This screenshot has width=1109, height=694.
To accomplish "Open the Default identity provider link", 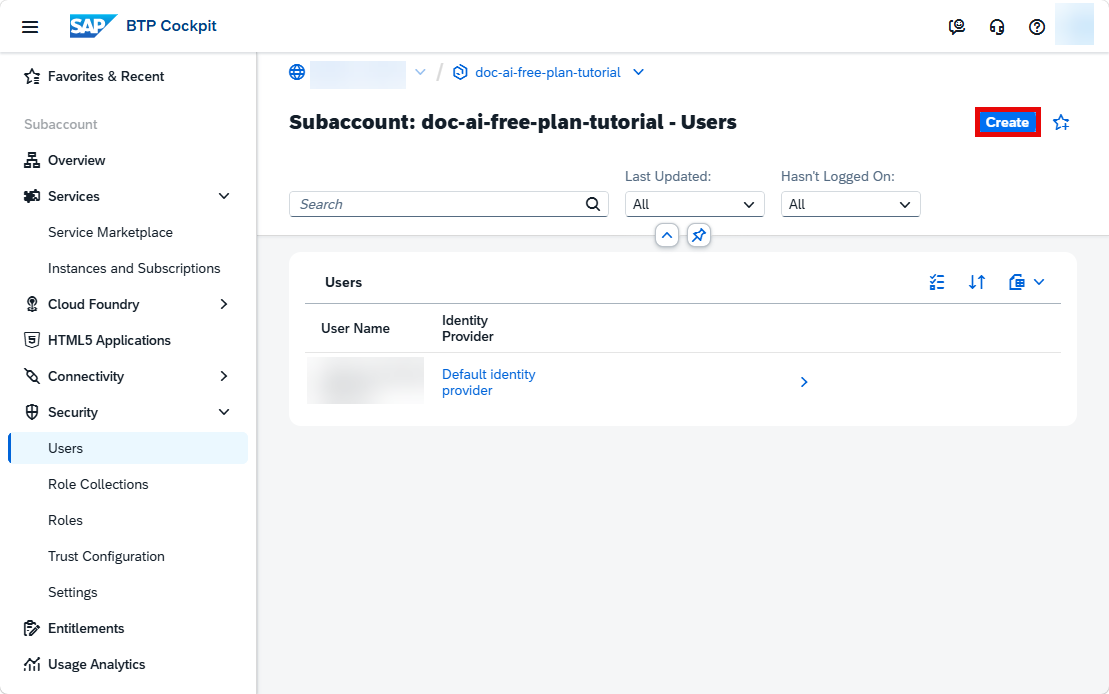I will (489, 382).
